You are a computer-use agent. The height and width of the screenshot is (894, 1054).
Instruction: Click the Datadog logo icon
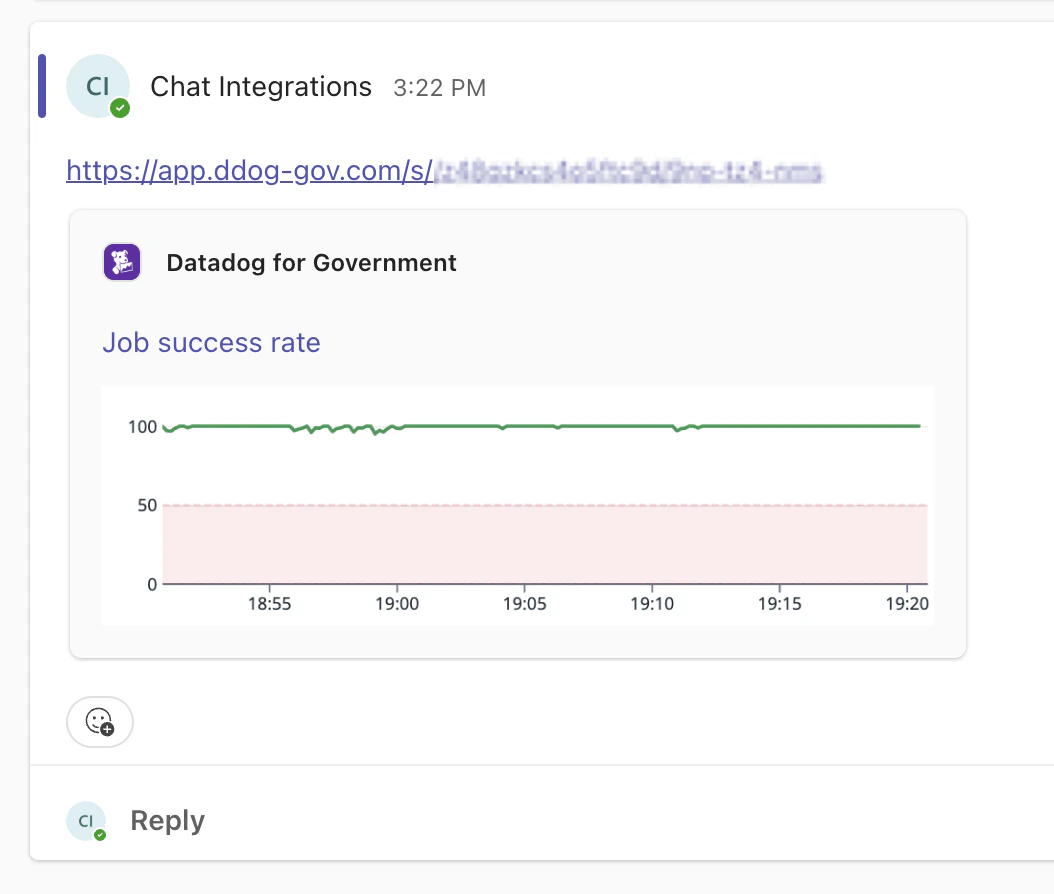(x=122, y=262)
